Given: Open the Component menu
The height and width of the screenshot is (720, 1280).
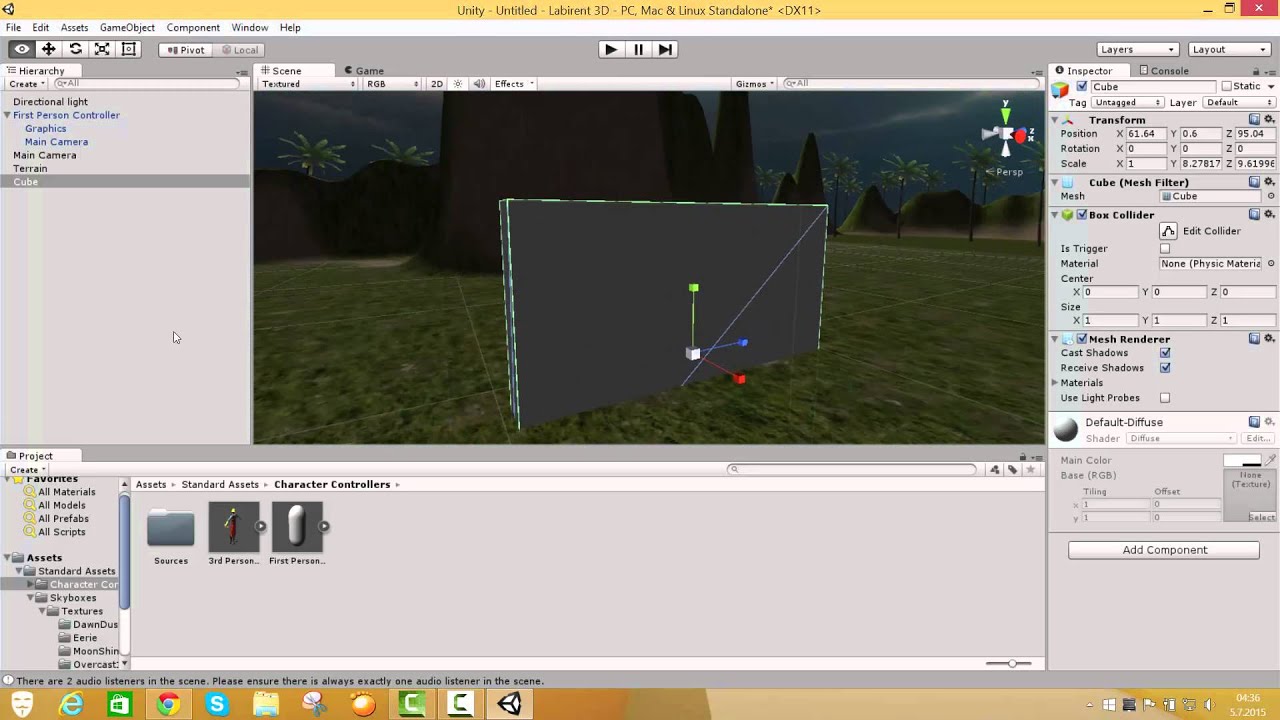Looking at the screenshot, I should (193, 27).
